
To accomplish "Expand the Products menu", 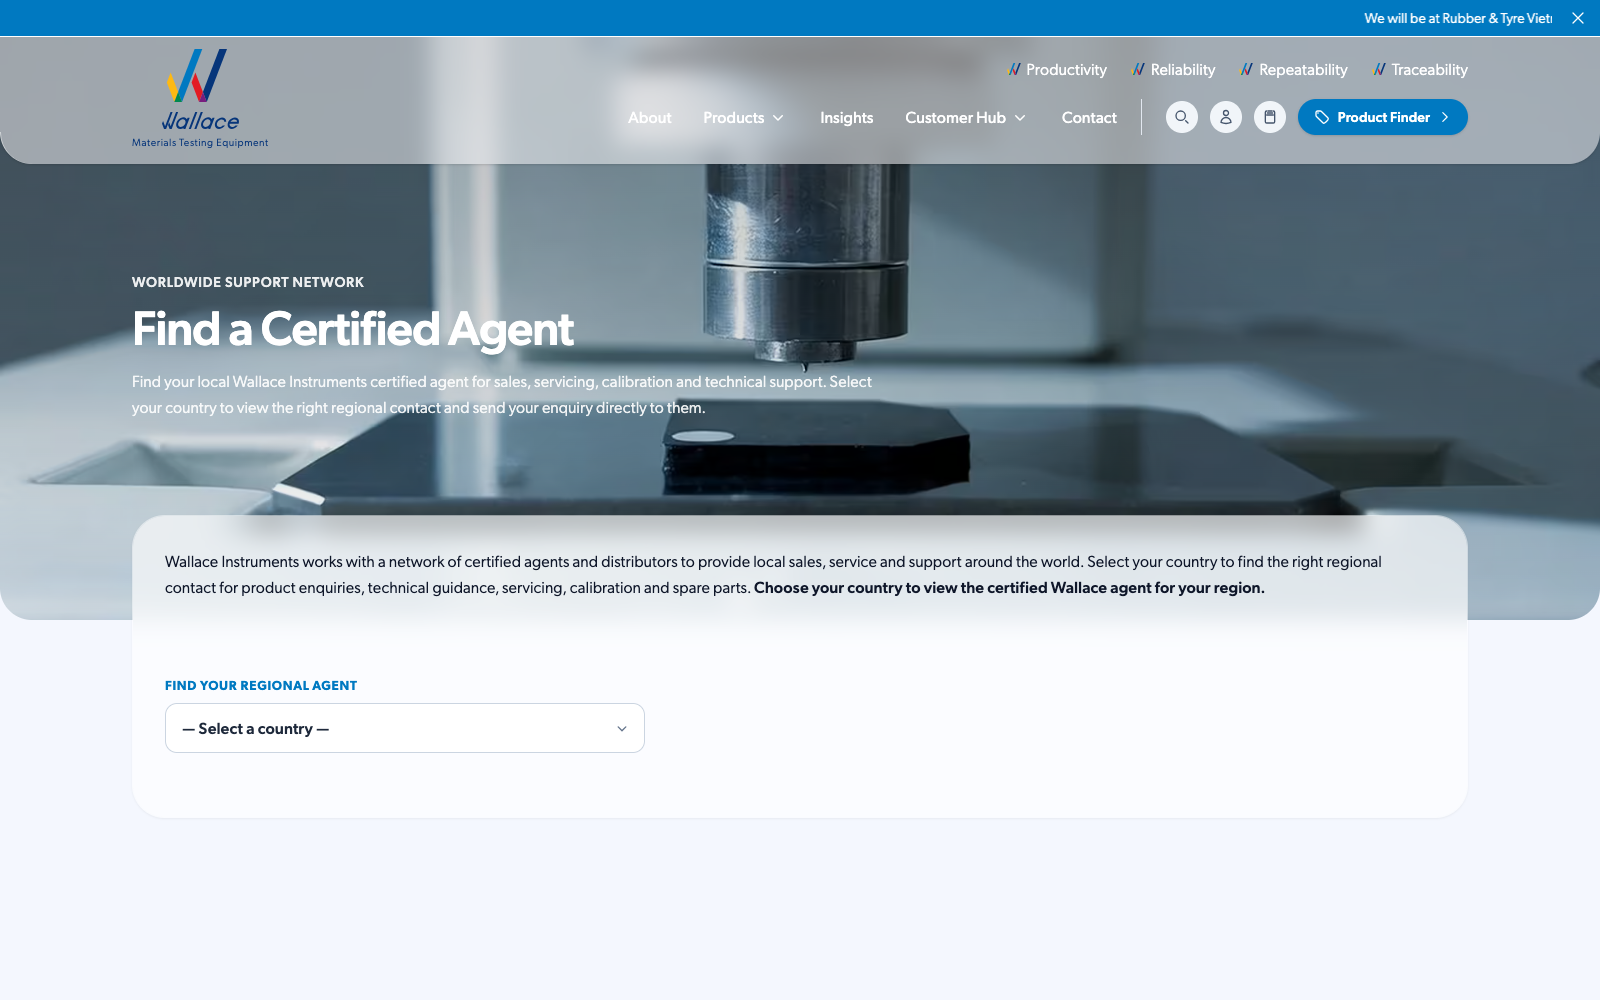I will point(744,117).
